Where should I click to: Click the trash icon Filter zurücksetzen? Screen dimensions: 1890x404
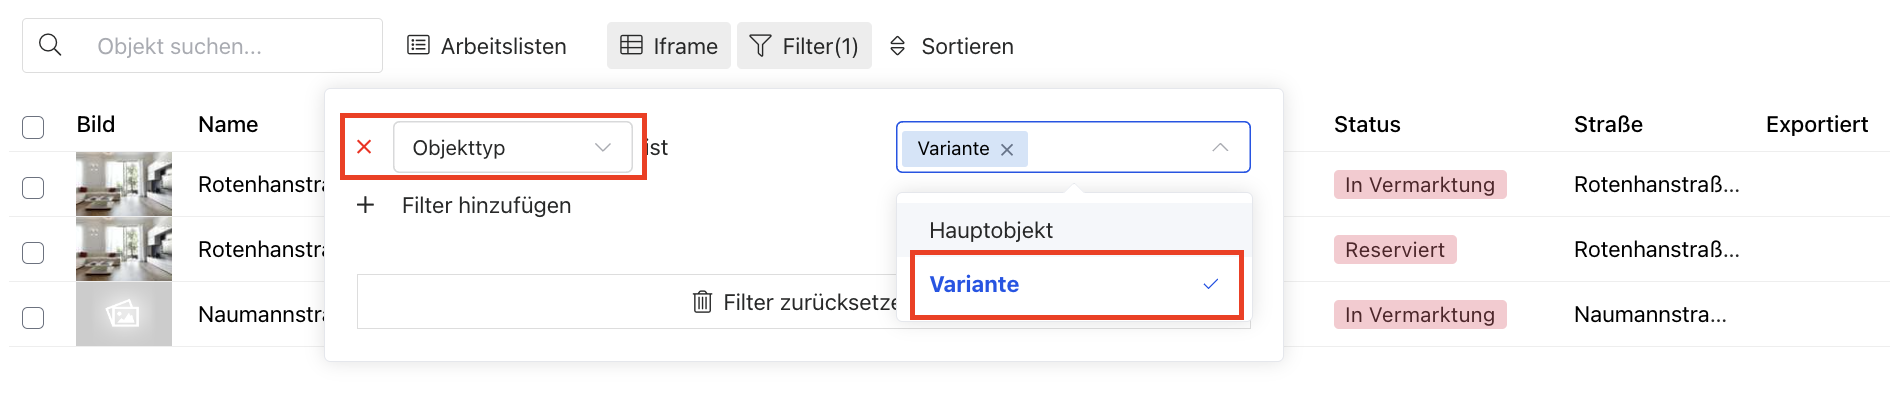(x=702, y=302)
